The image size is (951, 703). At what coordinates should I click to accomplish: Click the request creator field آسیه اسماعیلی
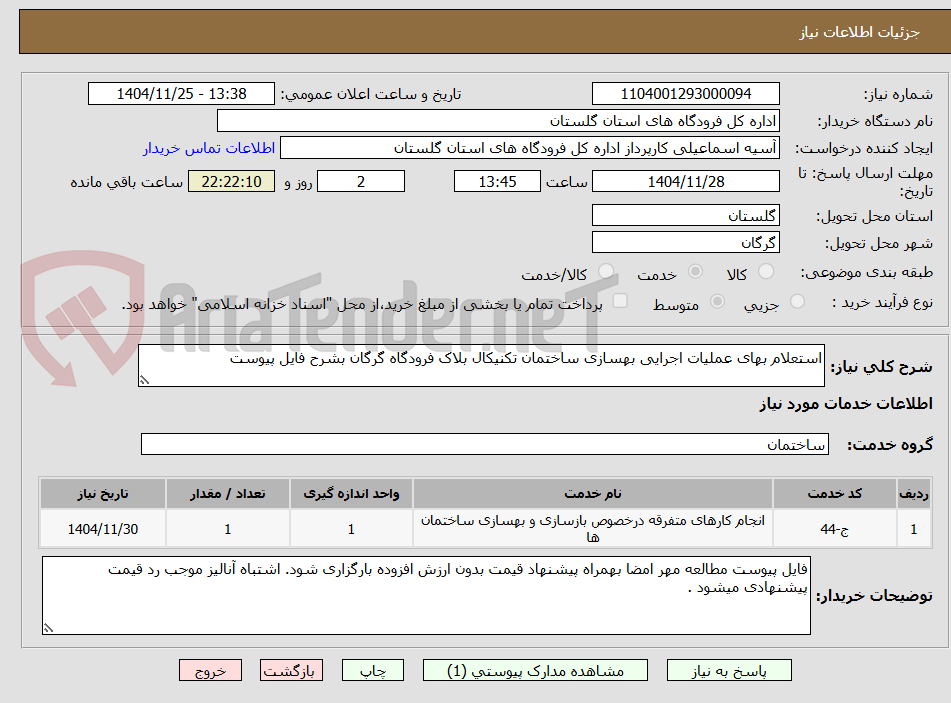[529, 148]
